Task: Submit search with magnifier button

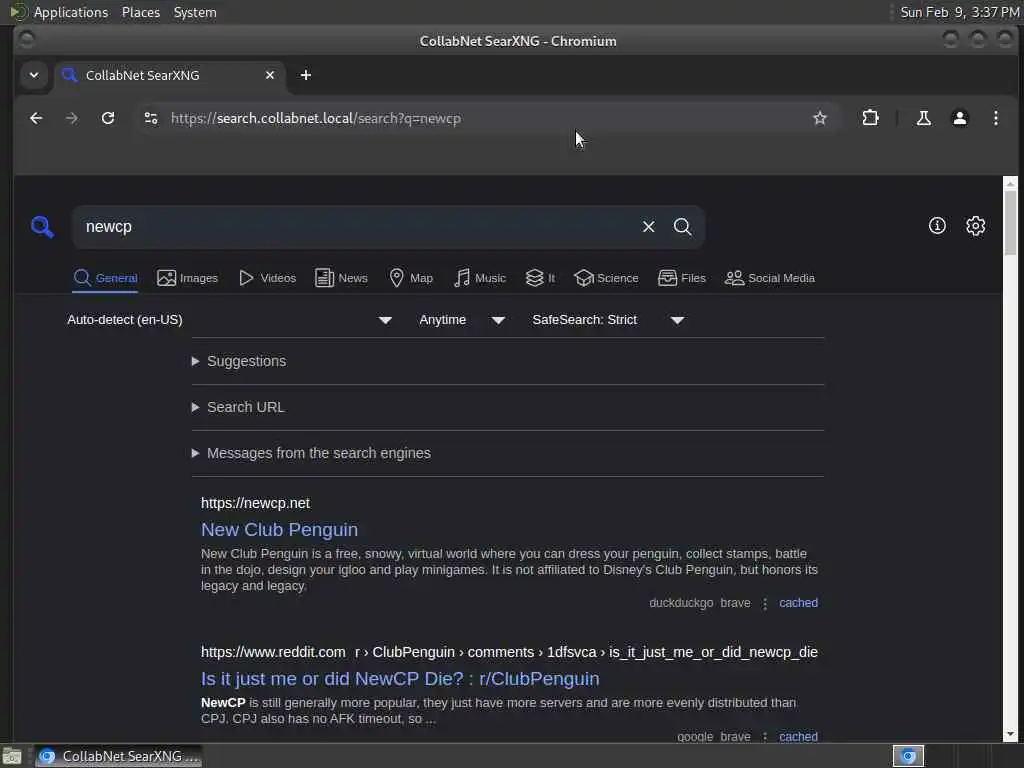Action: click(x=682, y=227)
